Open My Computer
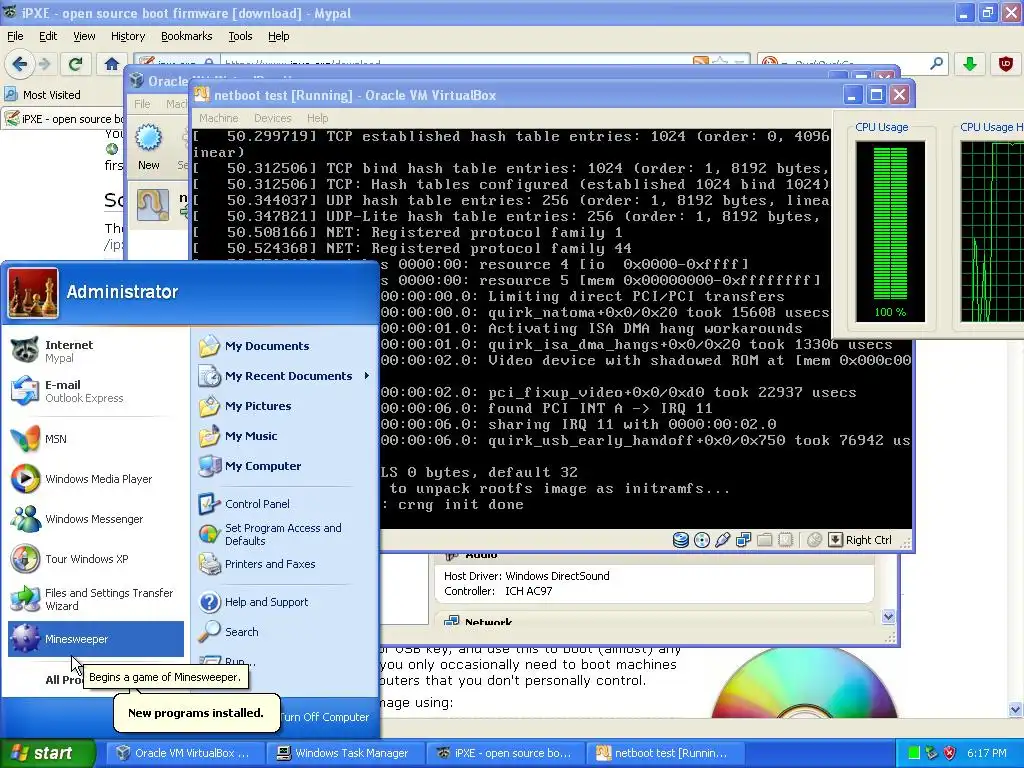 pos(285,466)
